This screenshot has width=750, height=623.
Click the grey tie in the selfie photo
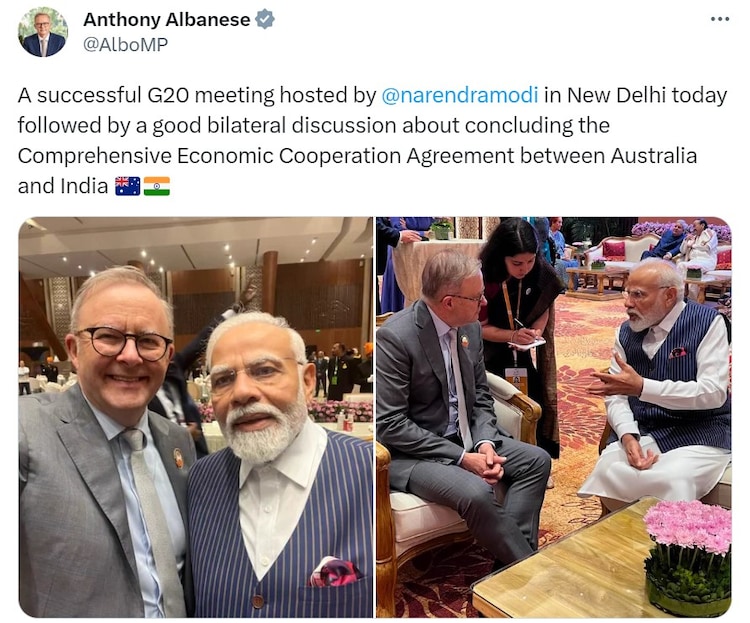[154, 517]
